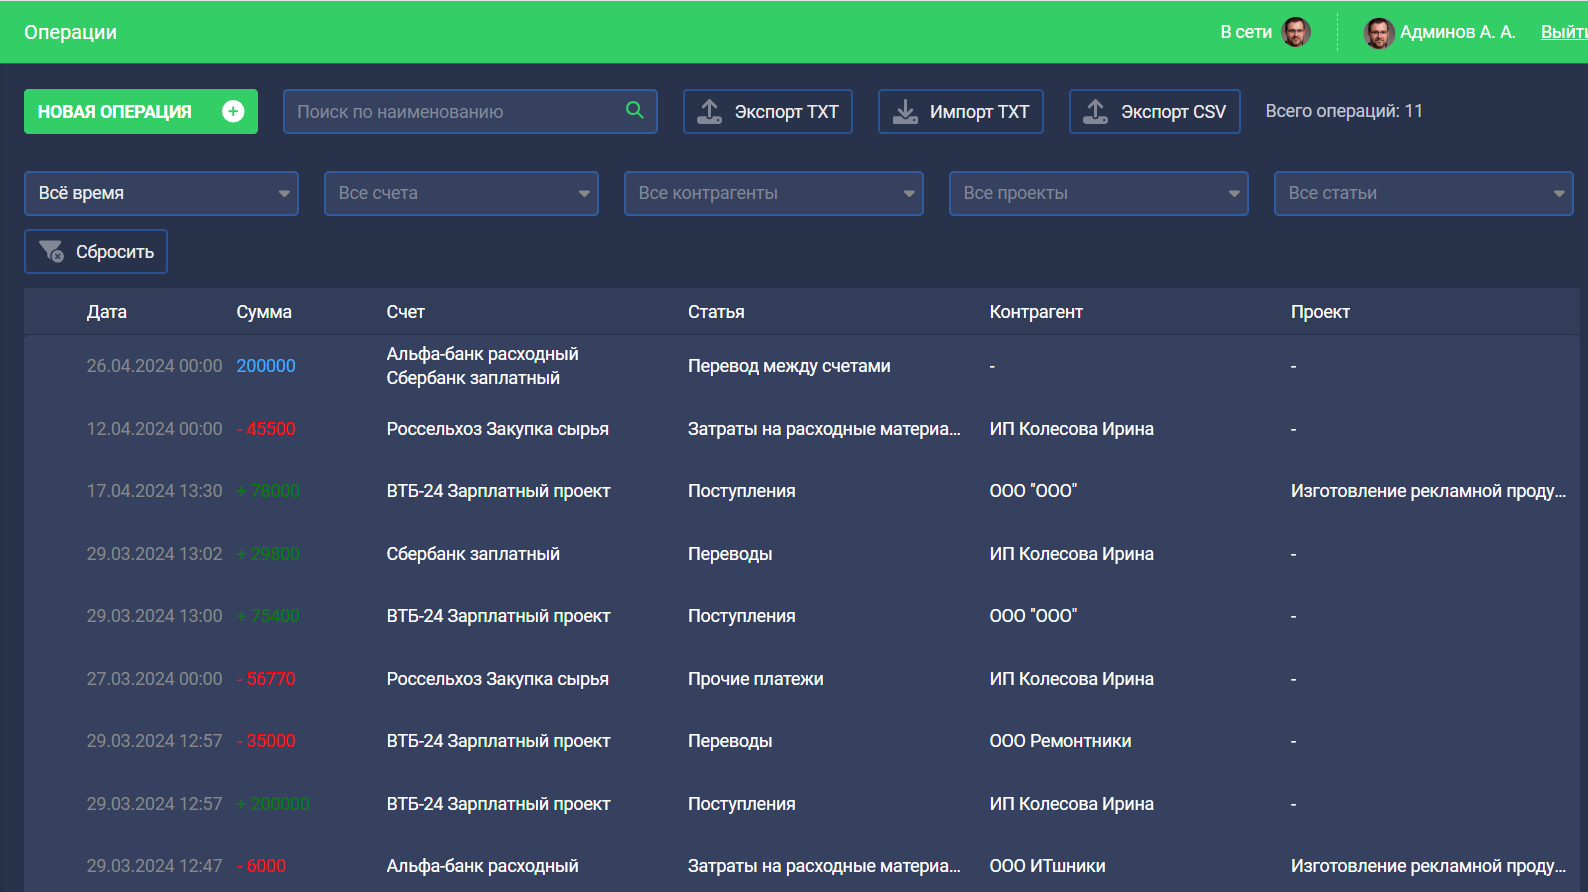Click the + 75400 amount cell
This screenshot has height=892, width=1588.
[268, 616]
